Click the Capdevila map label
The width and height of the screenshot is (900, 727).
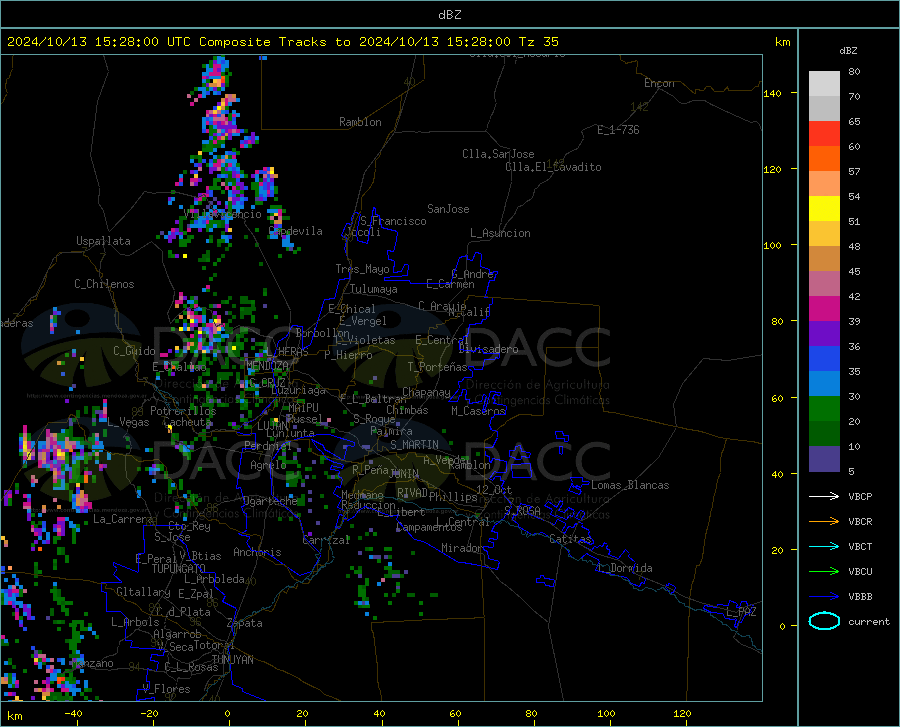coord(295,231)
